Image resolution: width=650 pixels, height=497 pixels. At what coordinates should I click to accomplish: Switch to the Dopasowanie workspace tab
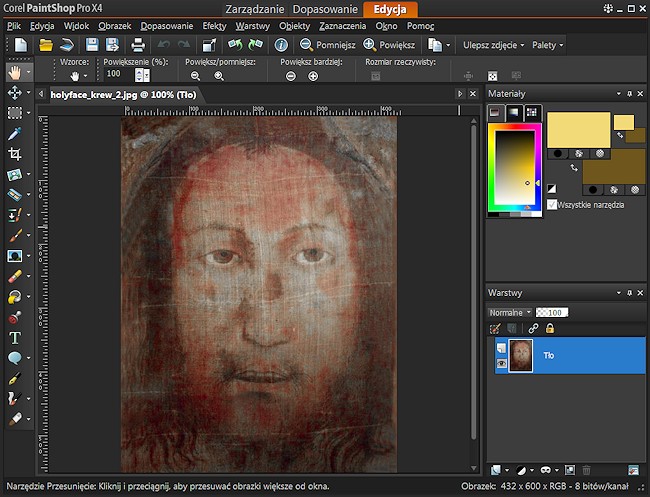point(325,9)
